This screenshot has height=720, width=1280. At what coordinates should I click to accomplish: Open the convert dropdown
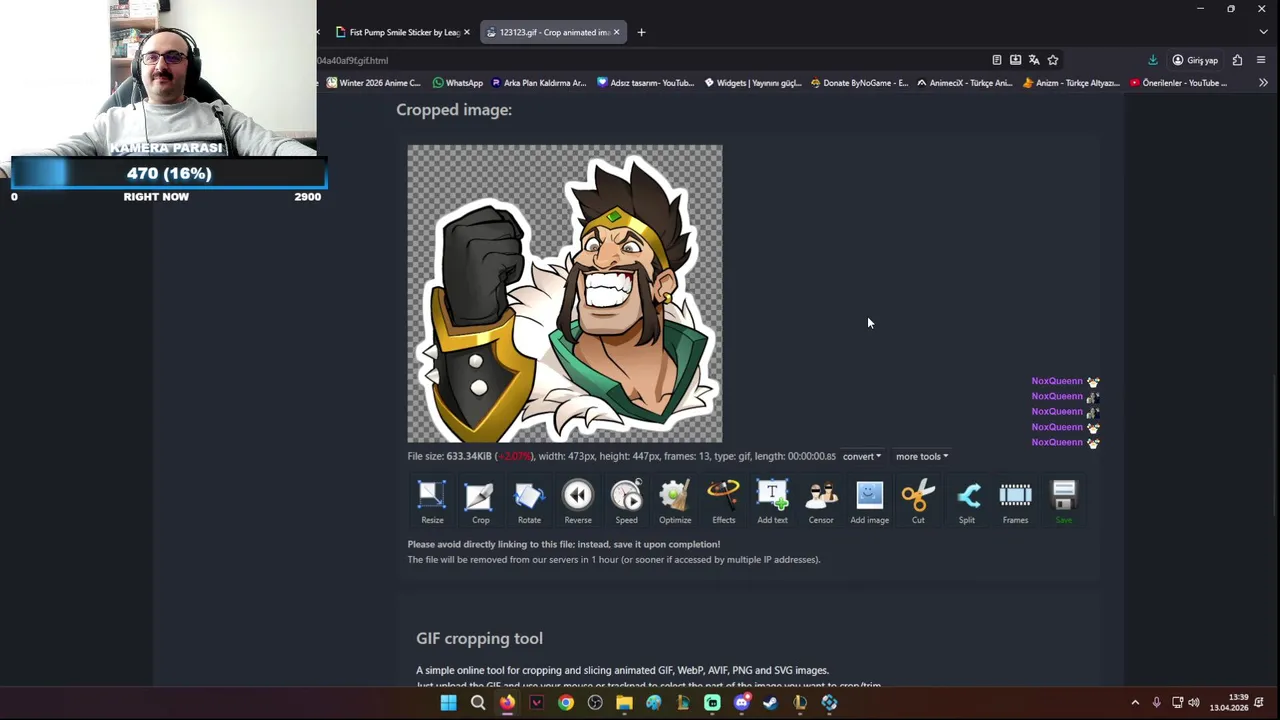862,456
